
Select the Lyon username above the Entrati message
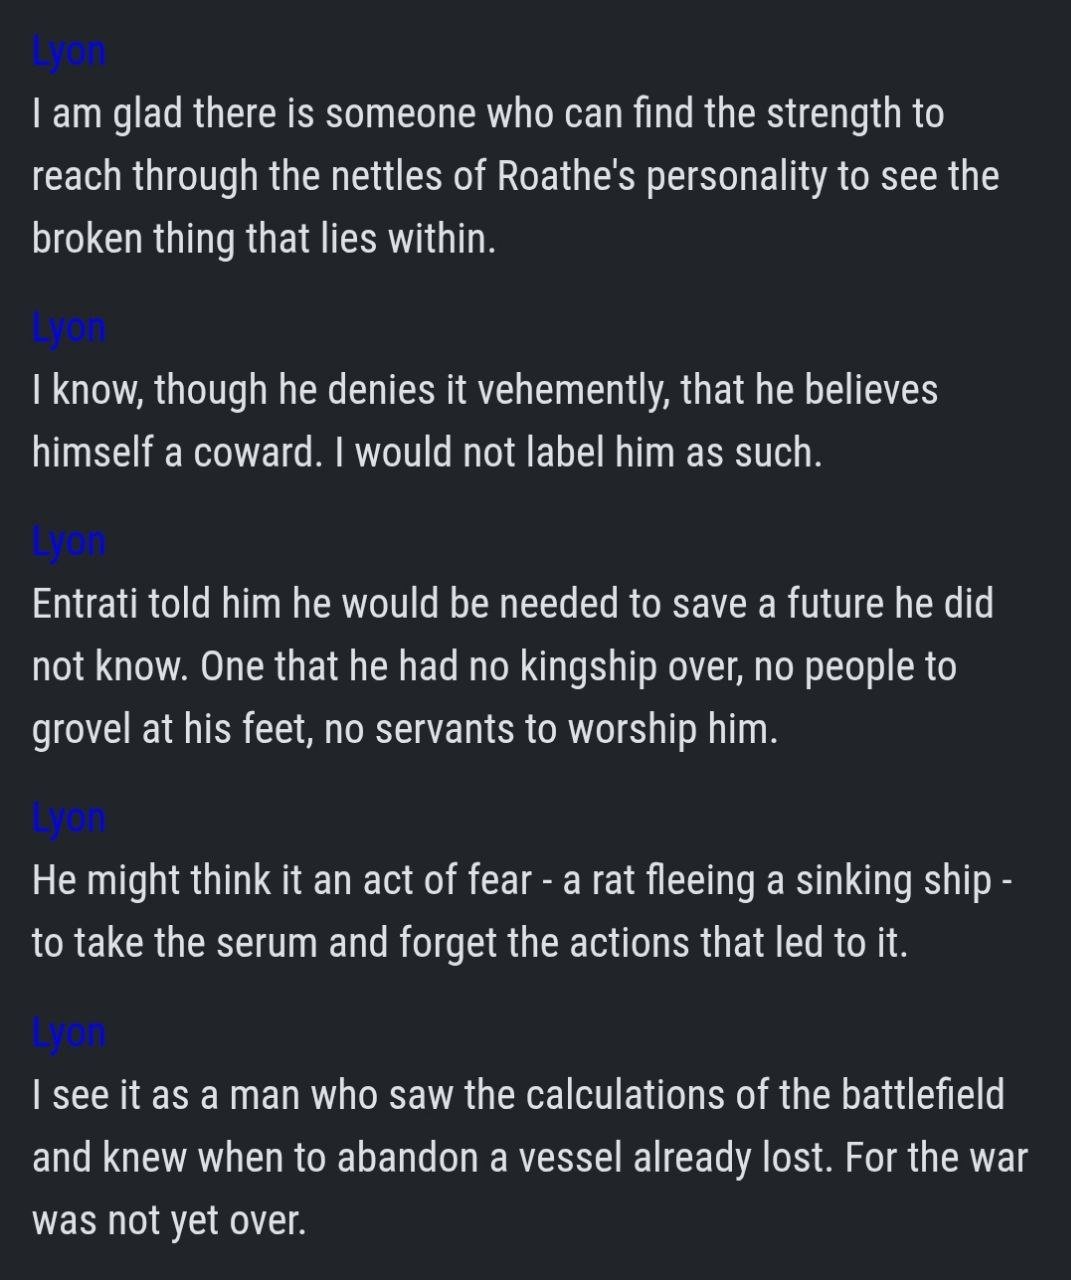[x=68, y=542]
